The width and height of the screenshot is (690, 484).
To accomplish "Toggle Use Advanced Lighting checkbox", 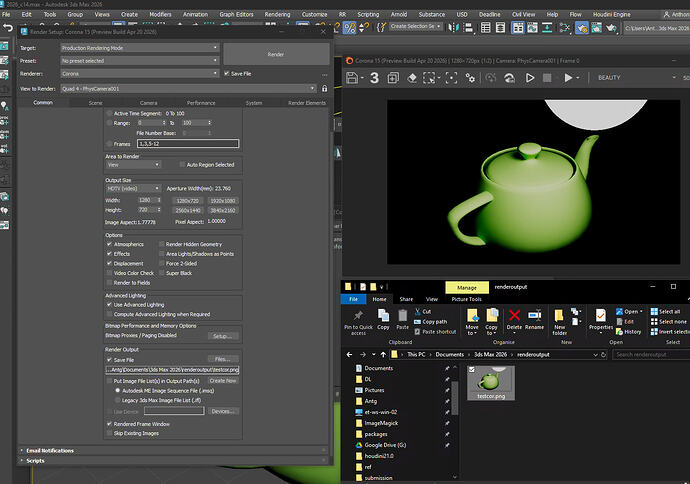I will coord(109,304).
